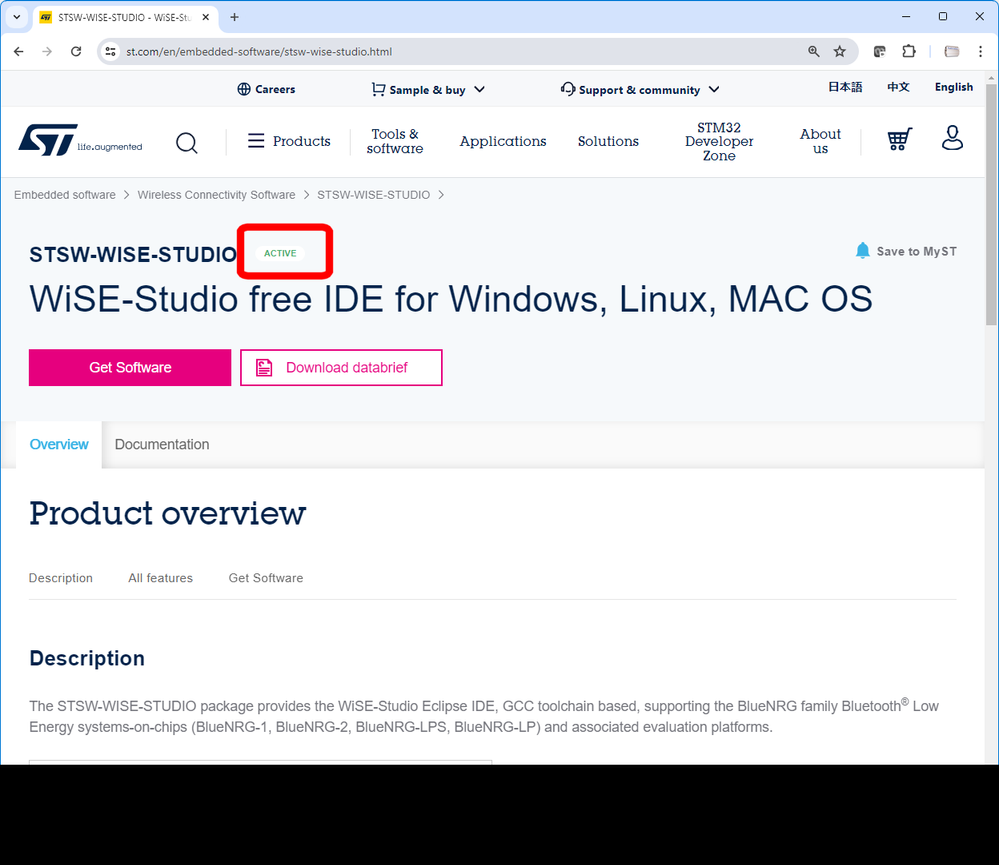The width and height of the screenshot is (999, 865).
Task: Click the user account profile icon
Action: tap(952, 138)
